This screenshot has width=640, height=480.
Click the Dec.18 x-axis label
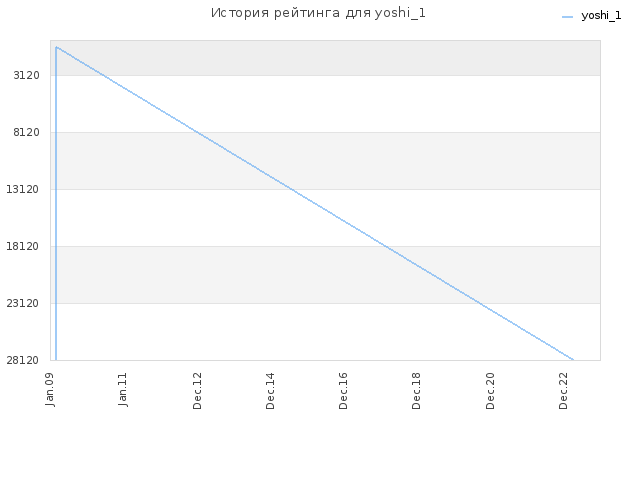tap(416, 391)
